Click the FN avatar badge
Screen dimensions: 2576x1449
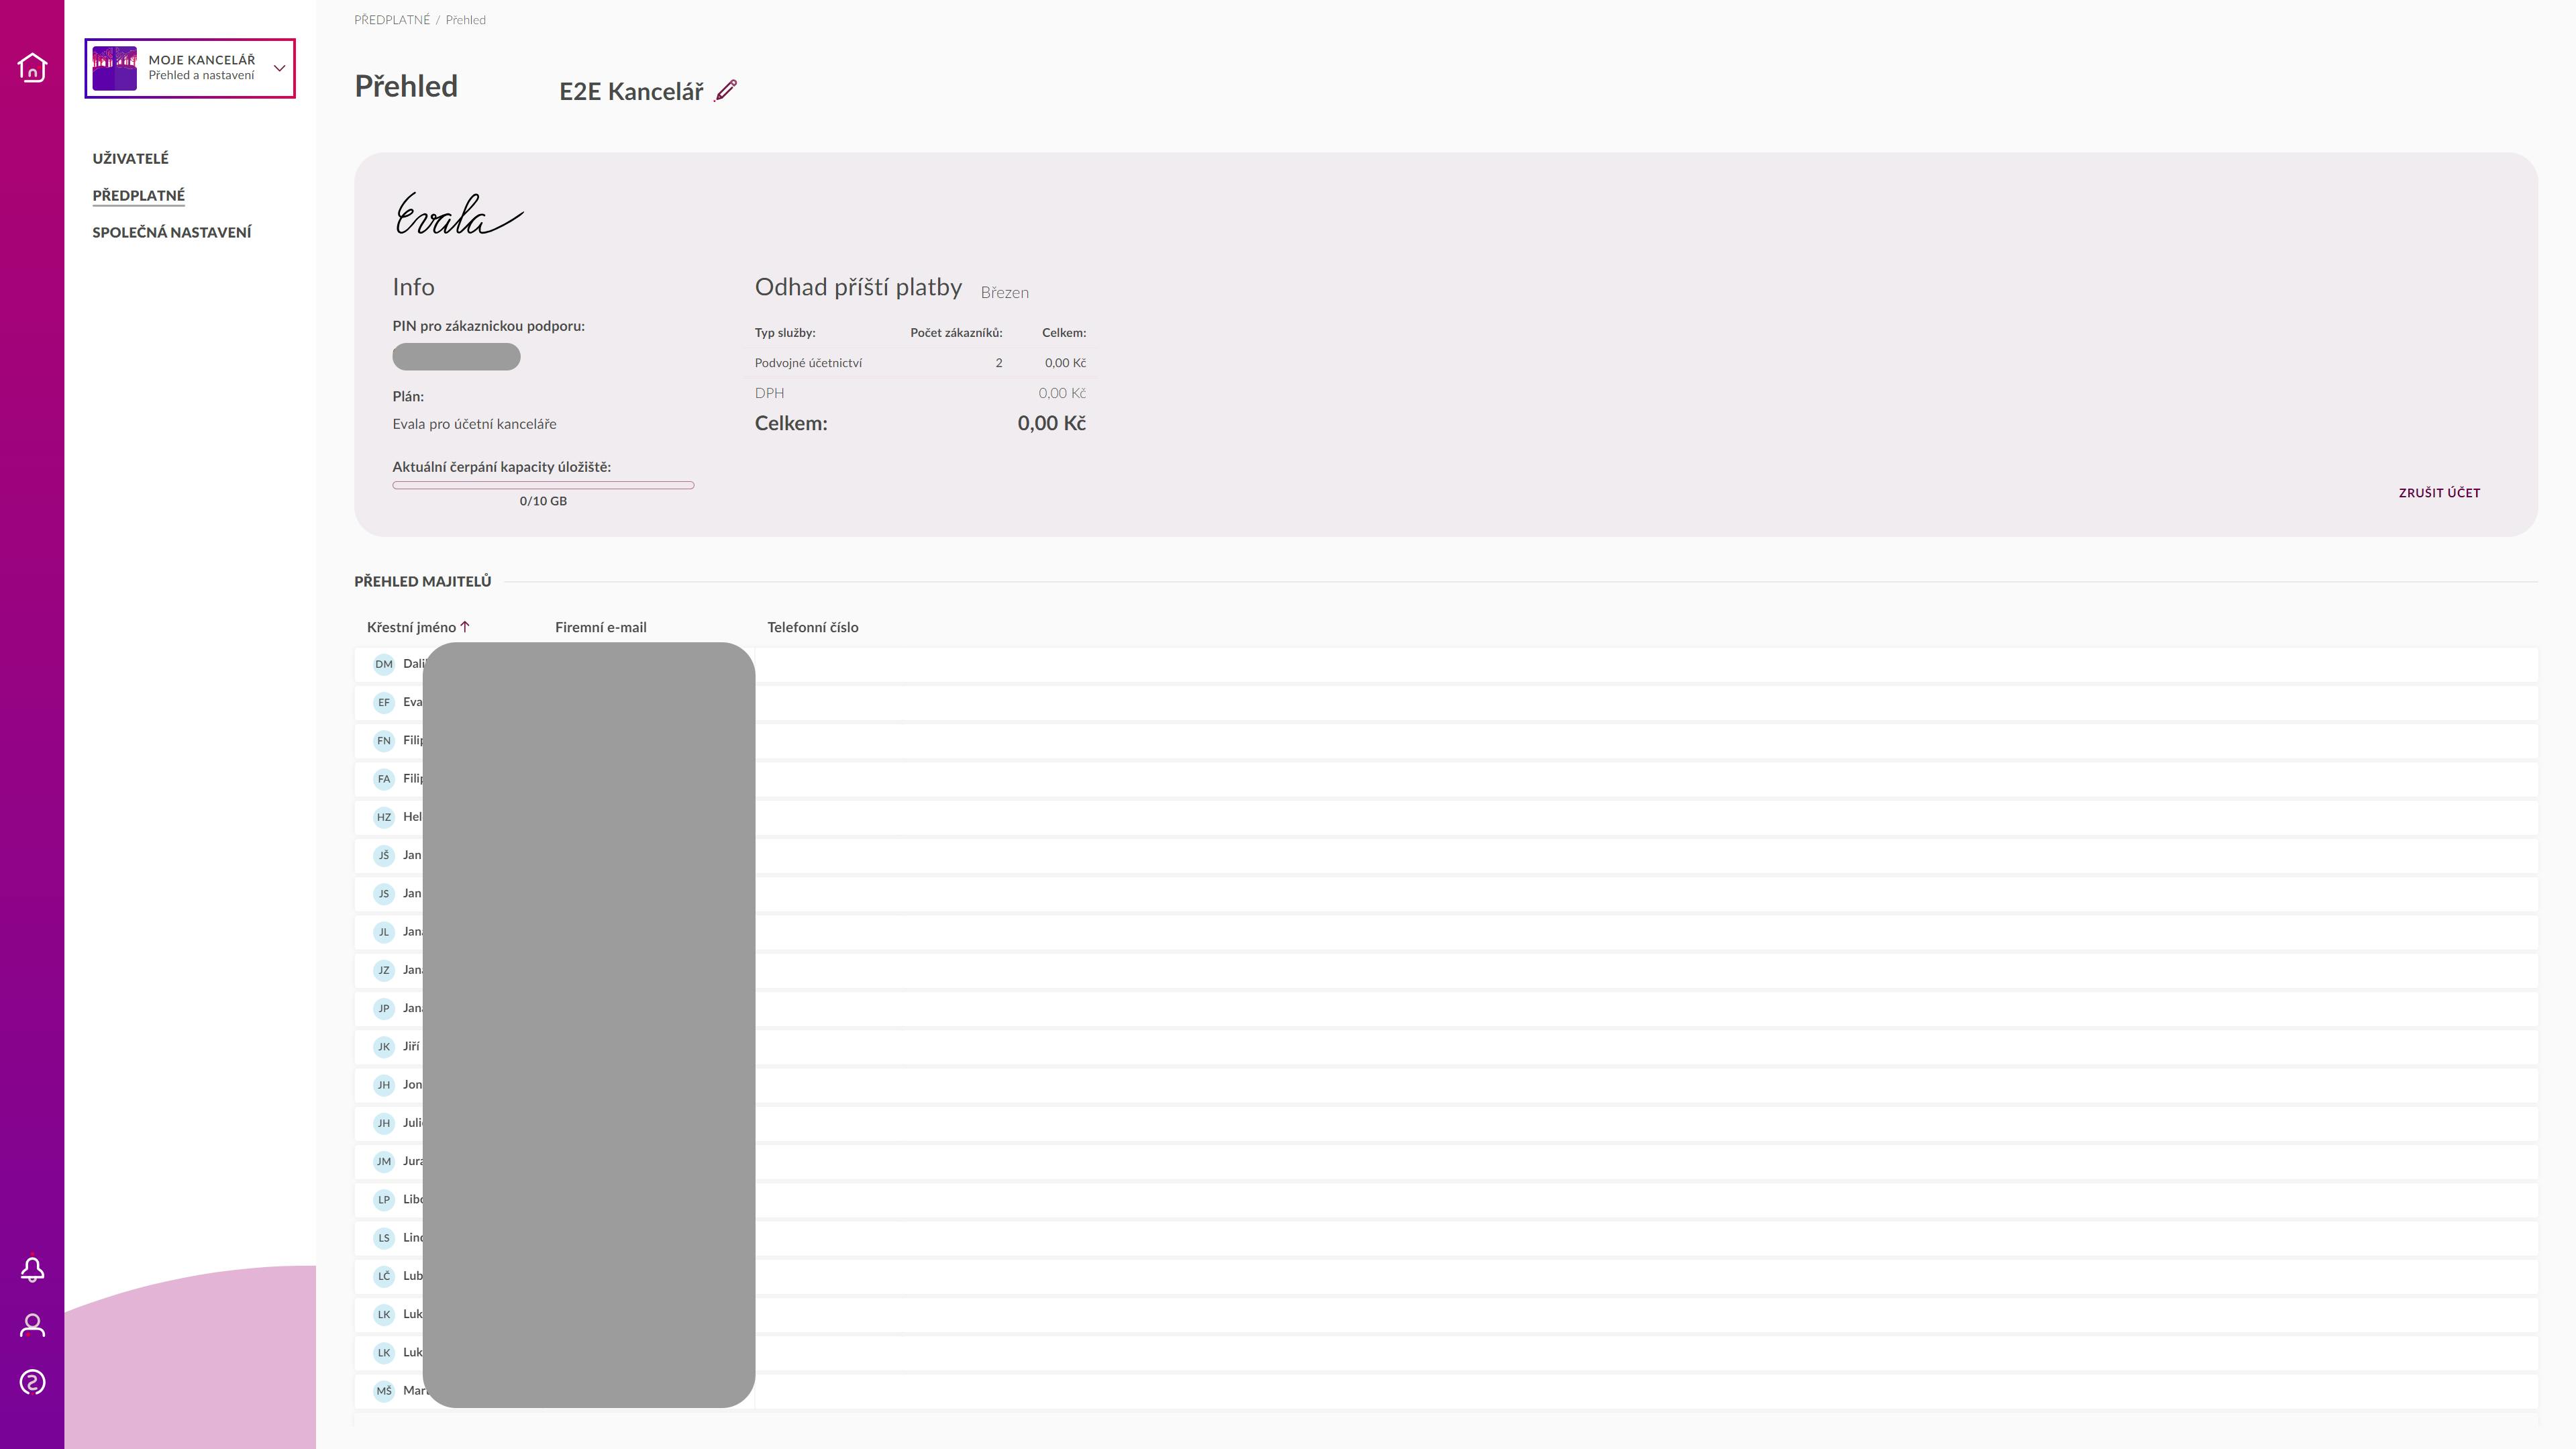384,740
